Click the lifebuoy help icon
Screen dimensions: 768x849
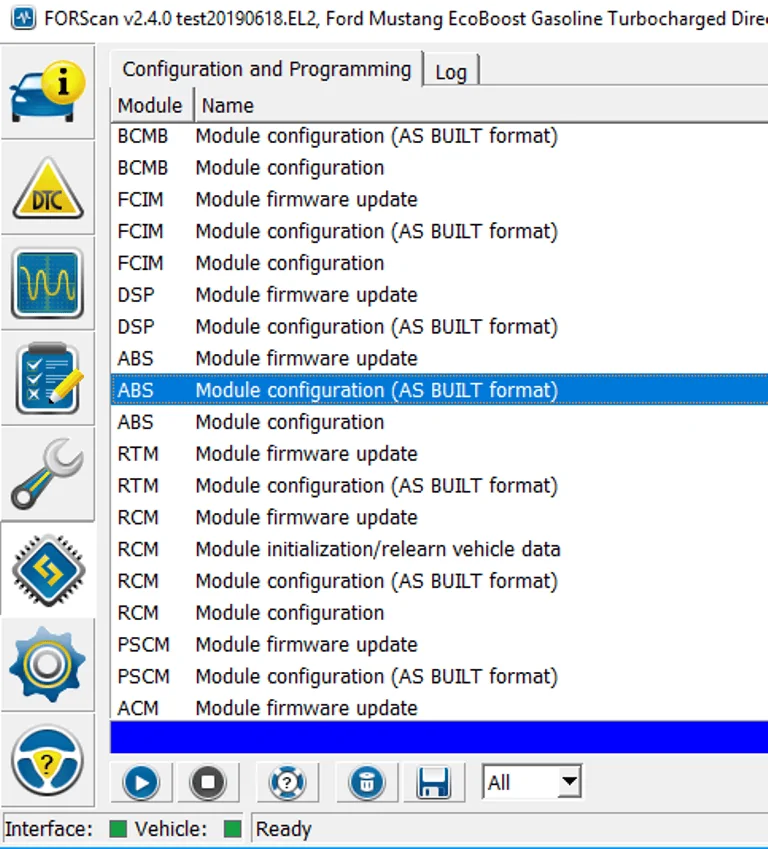click(x=287, y=782)
